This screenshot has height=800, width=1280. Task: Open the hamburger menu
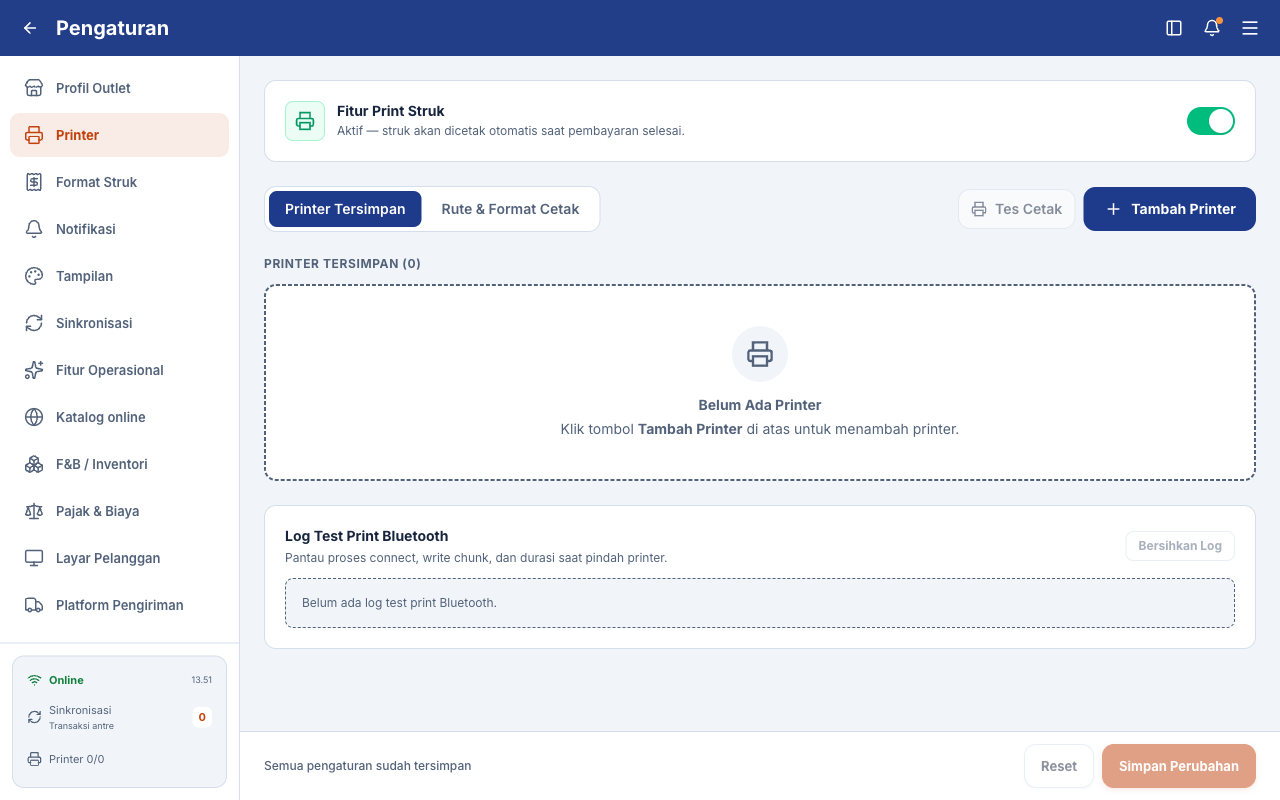pyautogui.click(x=1250, y=28)
